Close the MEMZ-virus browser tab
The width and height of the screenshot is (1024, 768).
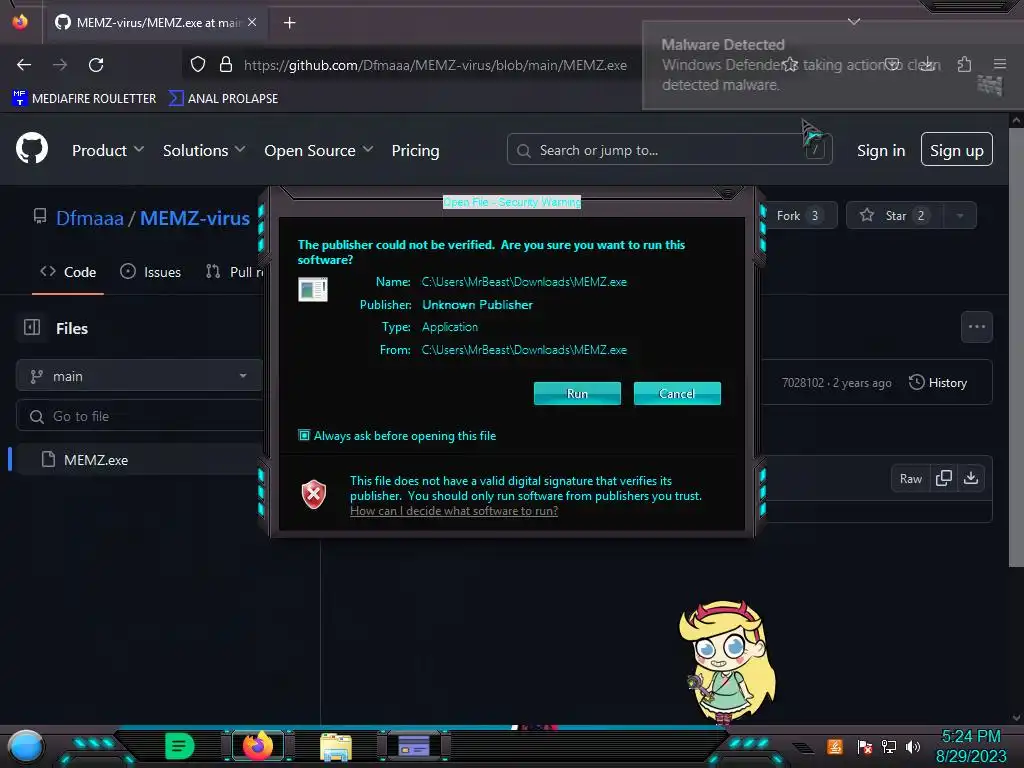click(x=252, y=22)
